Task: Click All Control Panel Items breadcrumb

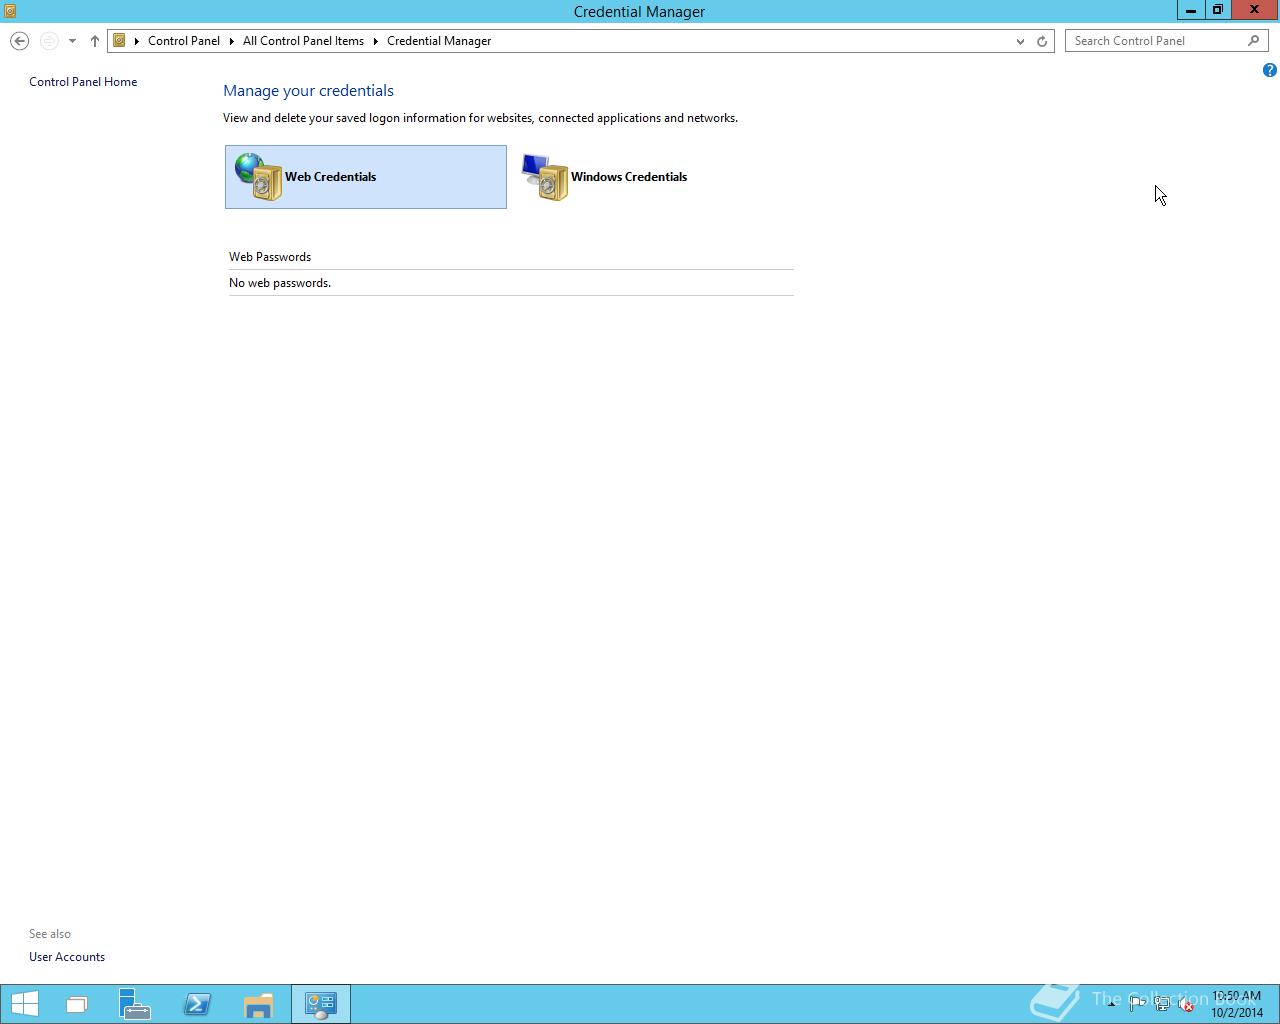Action: coord(303,41)
